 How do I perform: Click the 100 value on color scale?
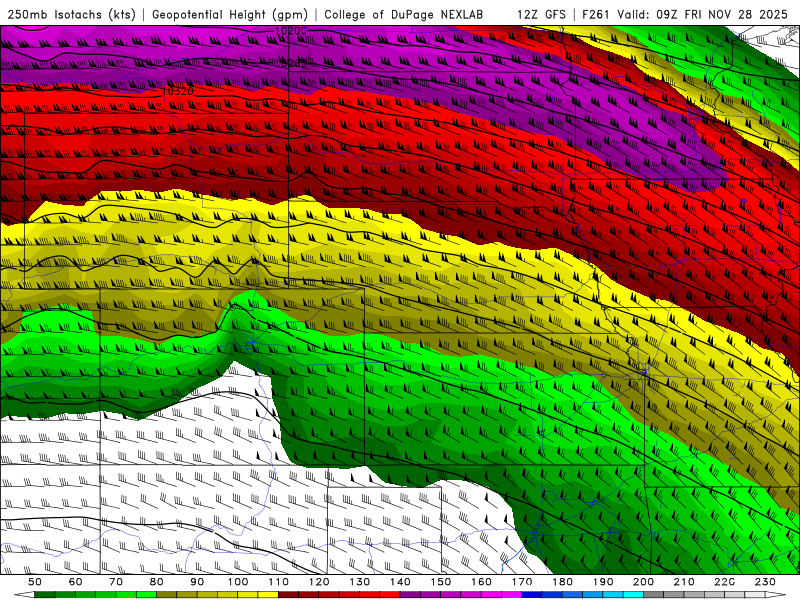238,582
